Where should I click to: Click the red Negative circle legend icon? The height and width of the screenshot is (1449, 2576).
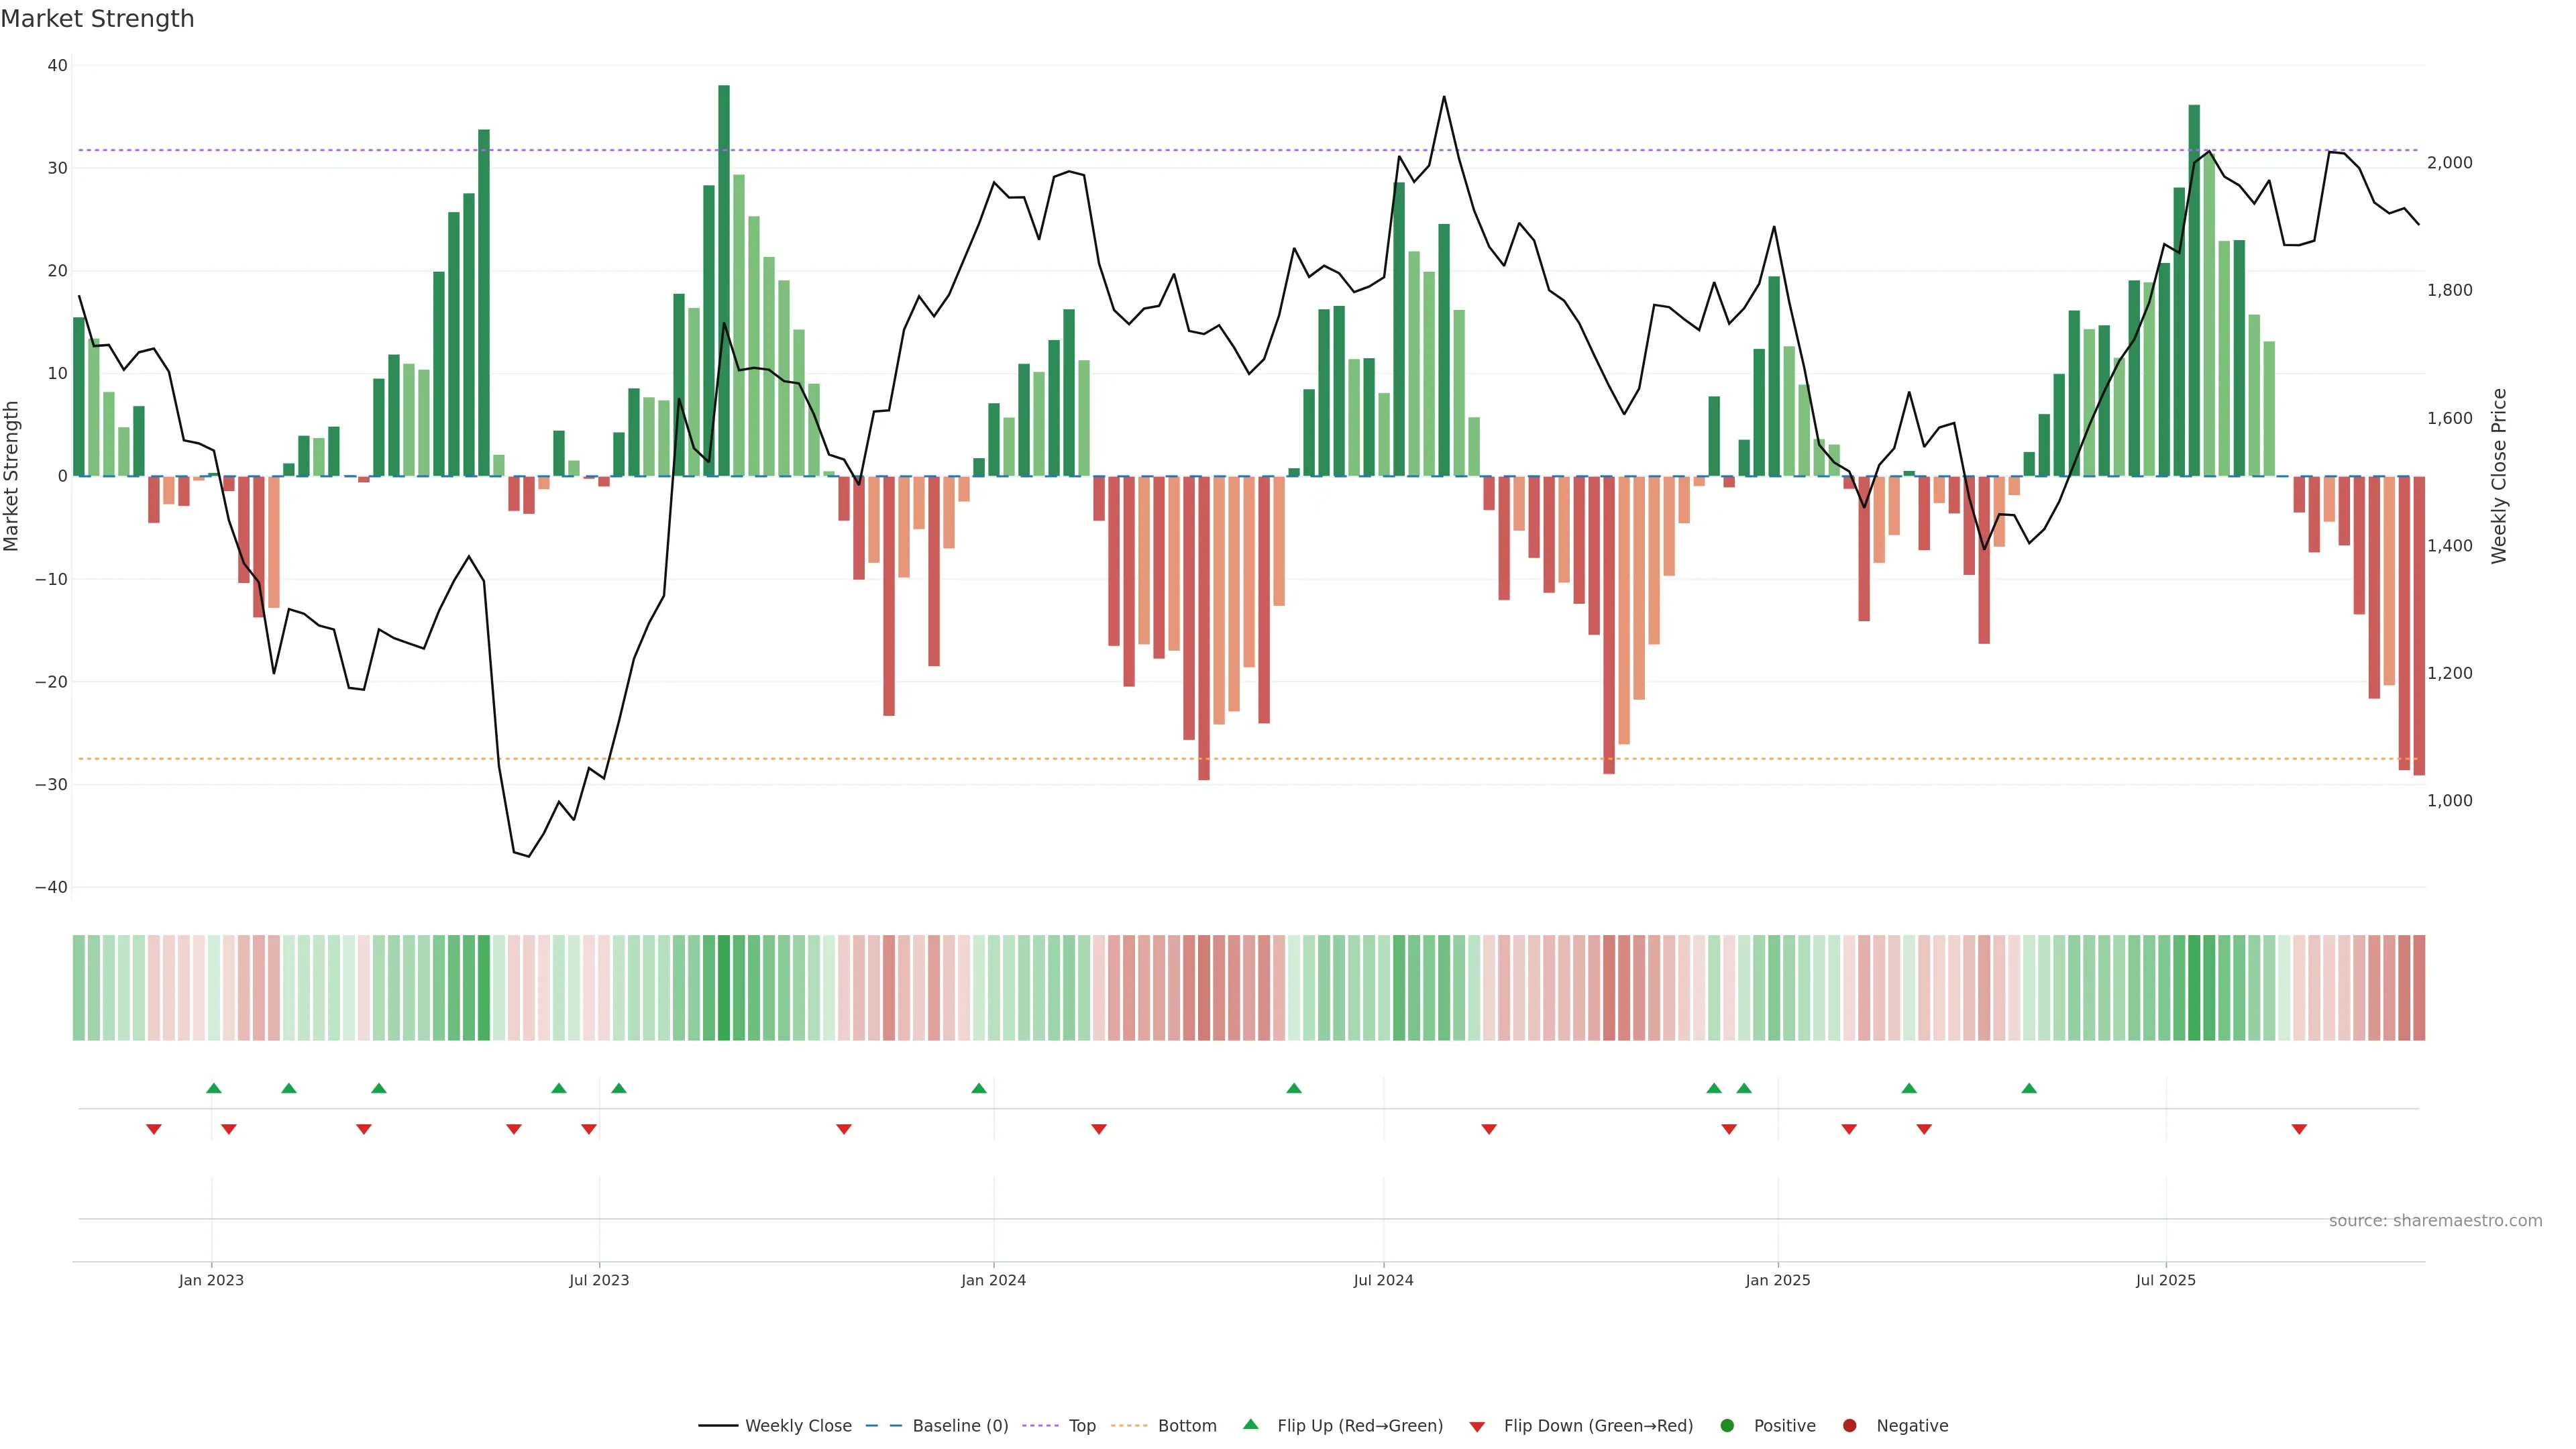tap(1849, 1425)
